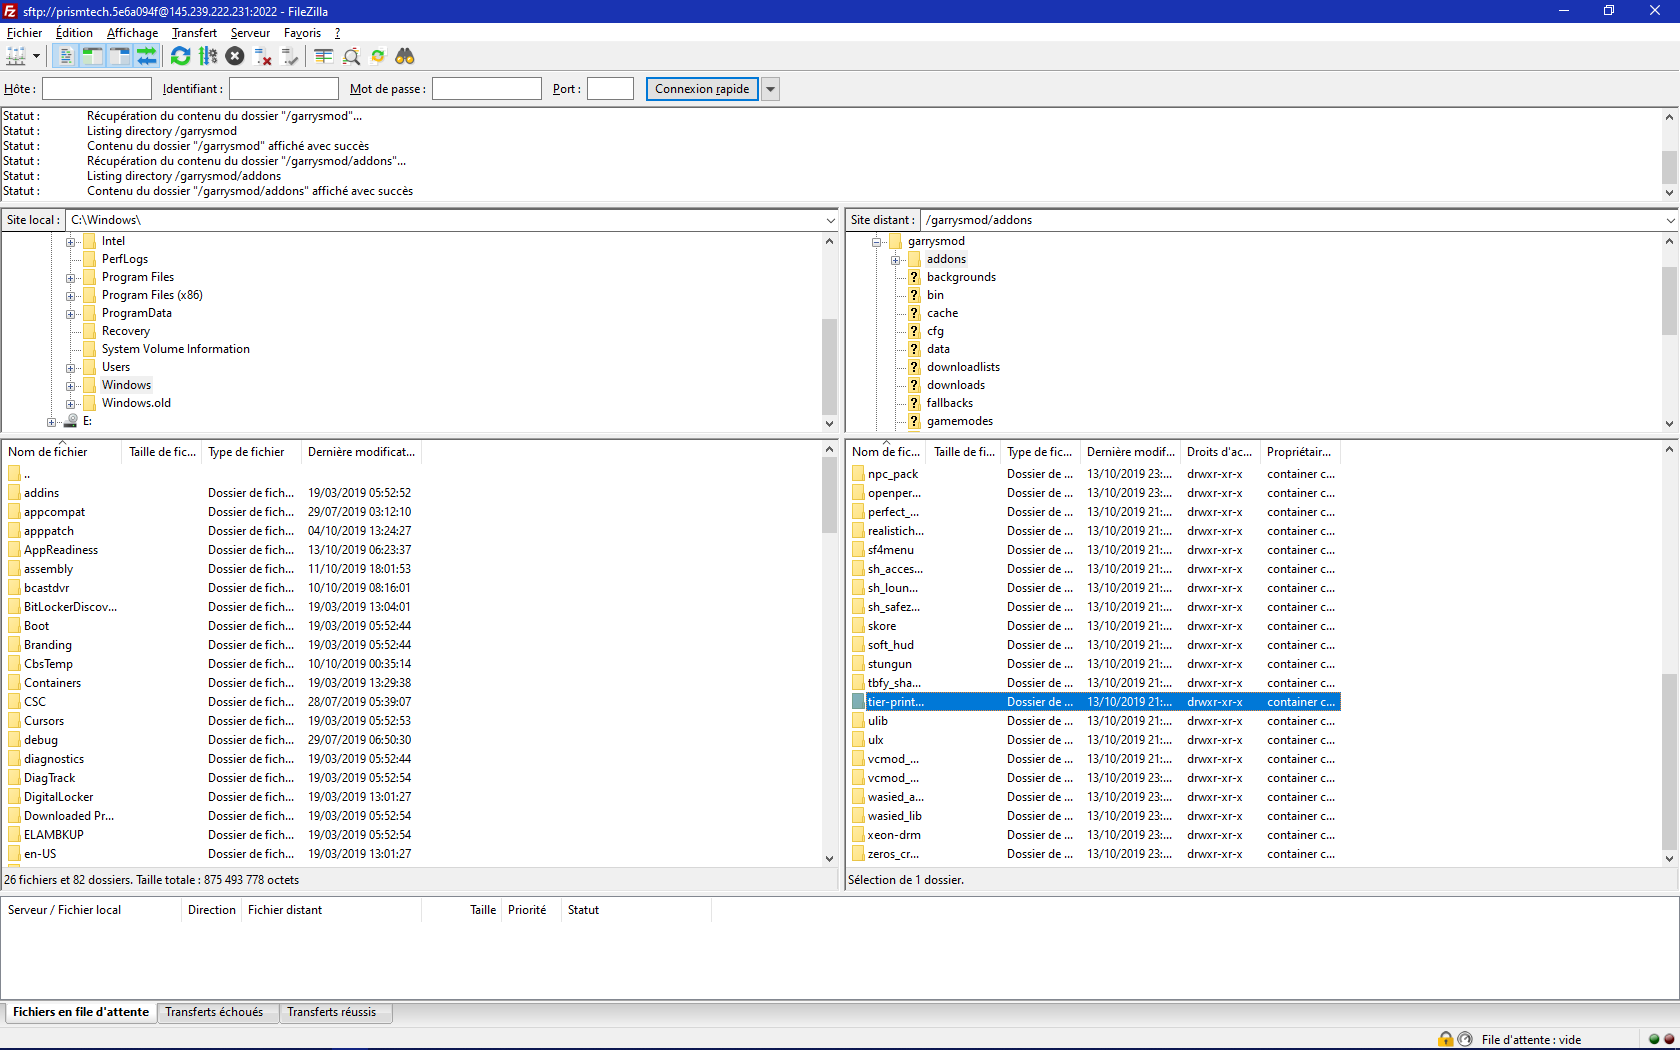
Task: Select the cfg remote folder
Action: [935, 331]
